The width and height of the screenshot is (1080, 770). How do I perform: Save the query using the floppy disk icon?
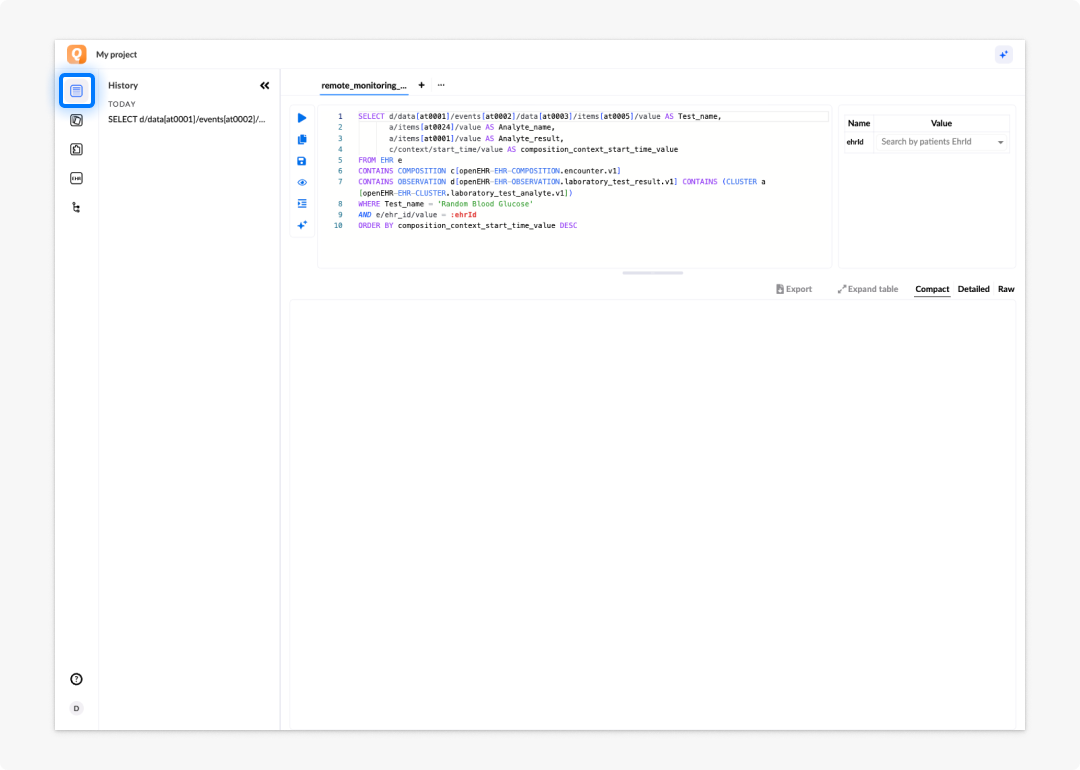302,161
